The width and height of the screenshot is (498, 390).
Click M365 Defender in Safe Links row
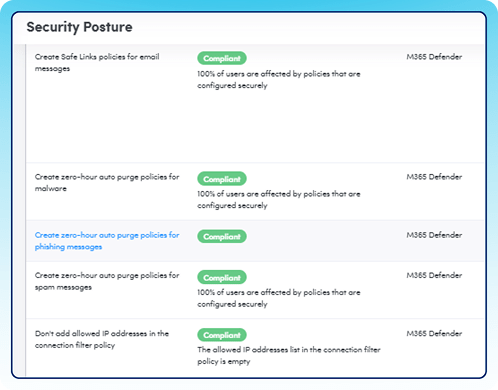pos(434,57)
